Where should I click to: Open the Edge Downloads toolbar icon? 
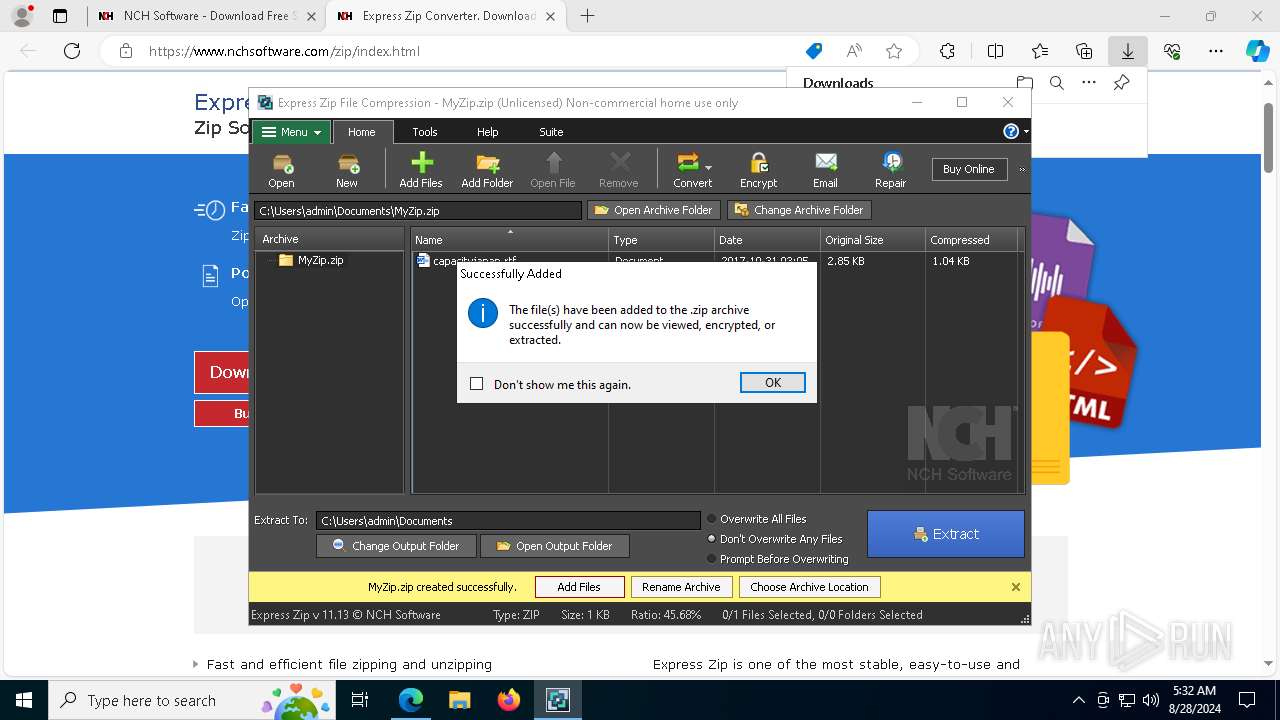(1128, 51)
